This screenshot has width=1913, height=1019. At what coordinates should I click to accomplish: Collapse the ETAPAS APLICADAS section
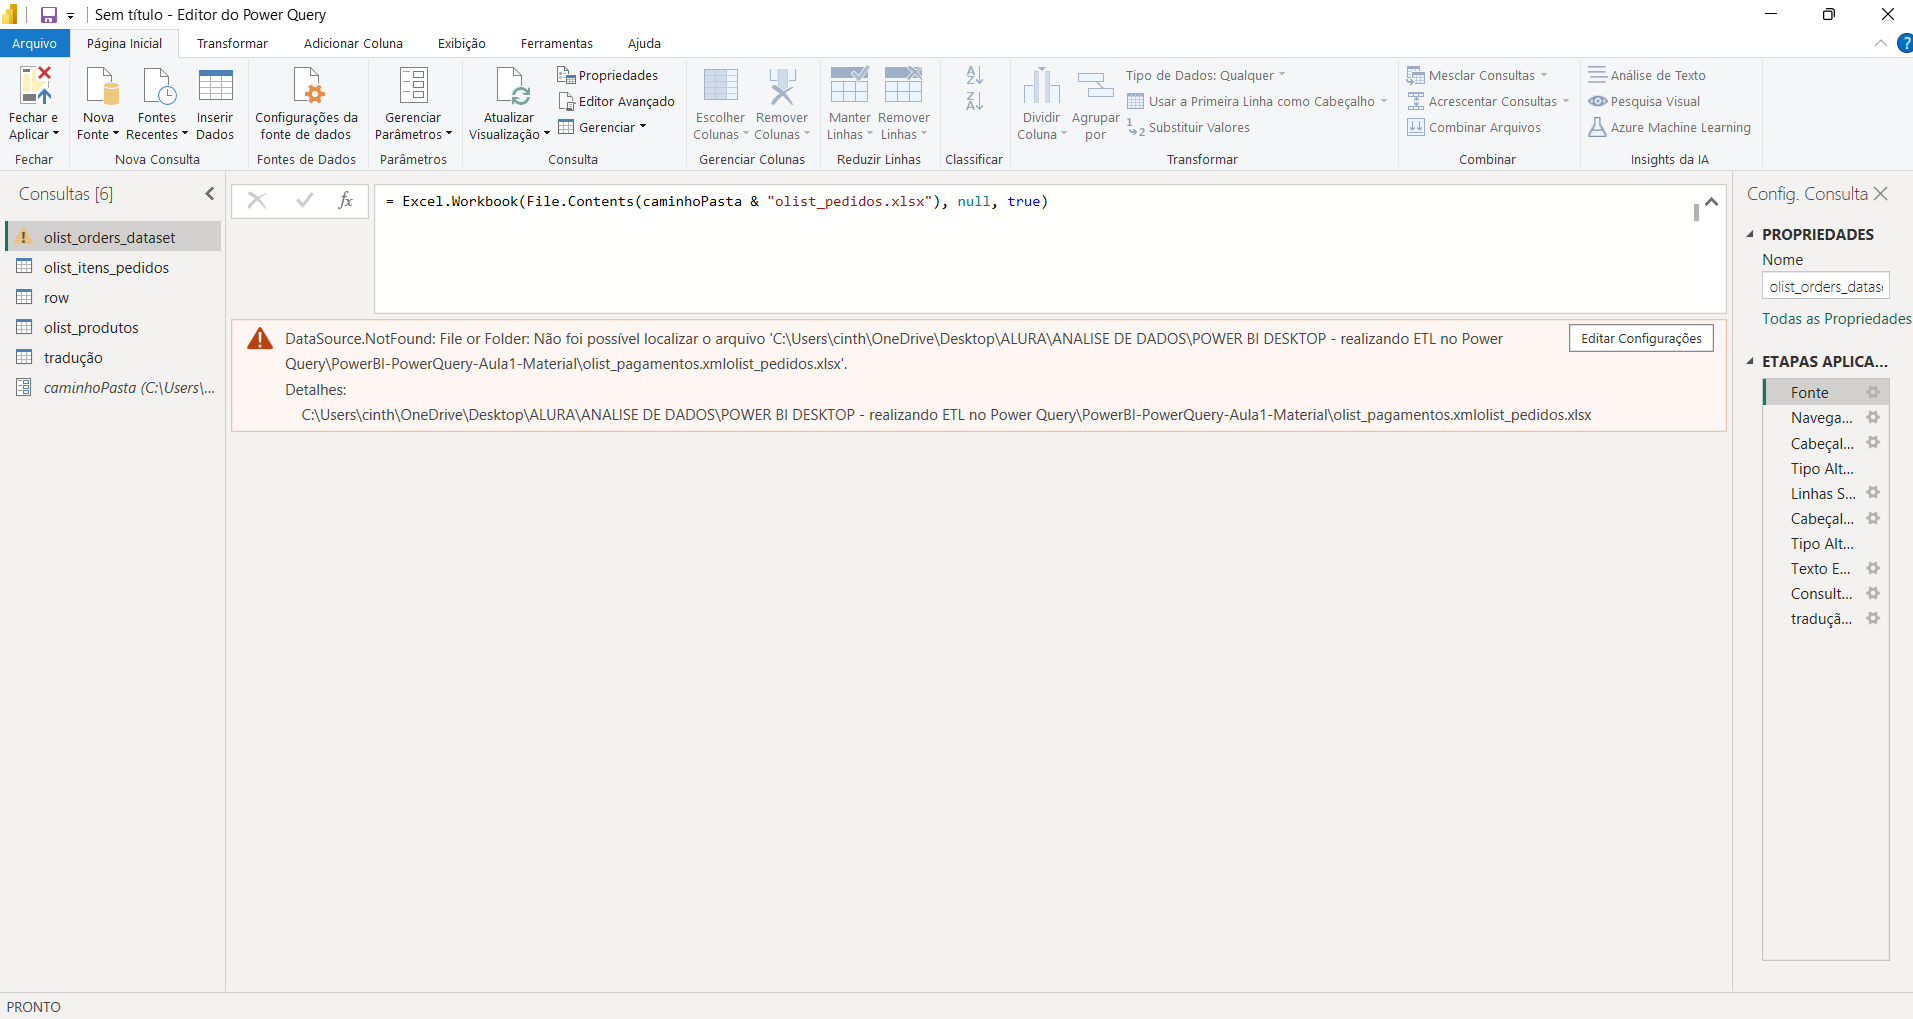click(x=1750, y=361)
